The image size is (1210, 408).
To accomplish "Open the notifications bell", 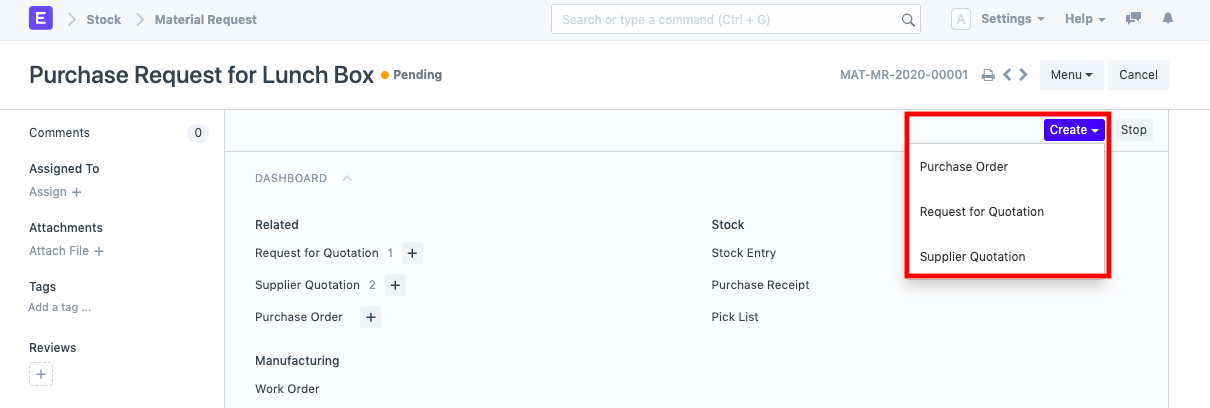I will coord(1167,19).
